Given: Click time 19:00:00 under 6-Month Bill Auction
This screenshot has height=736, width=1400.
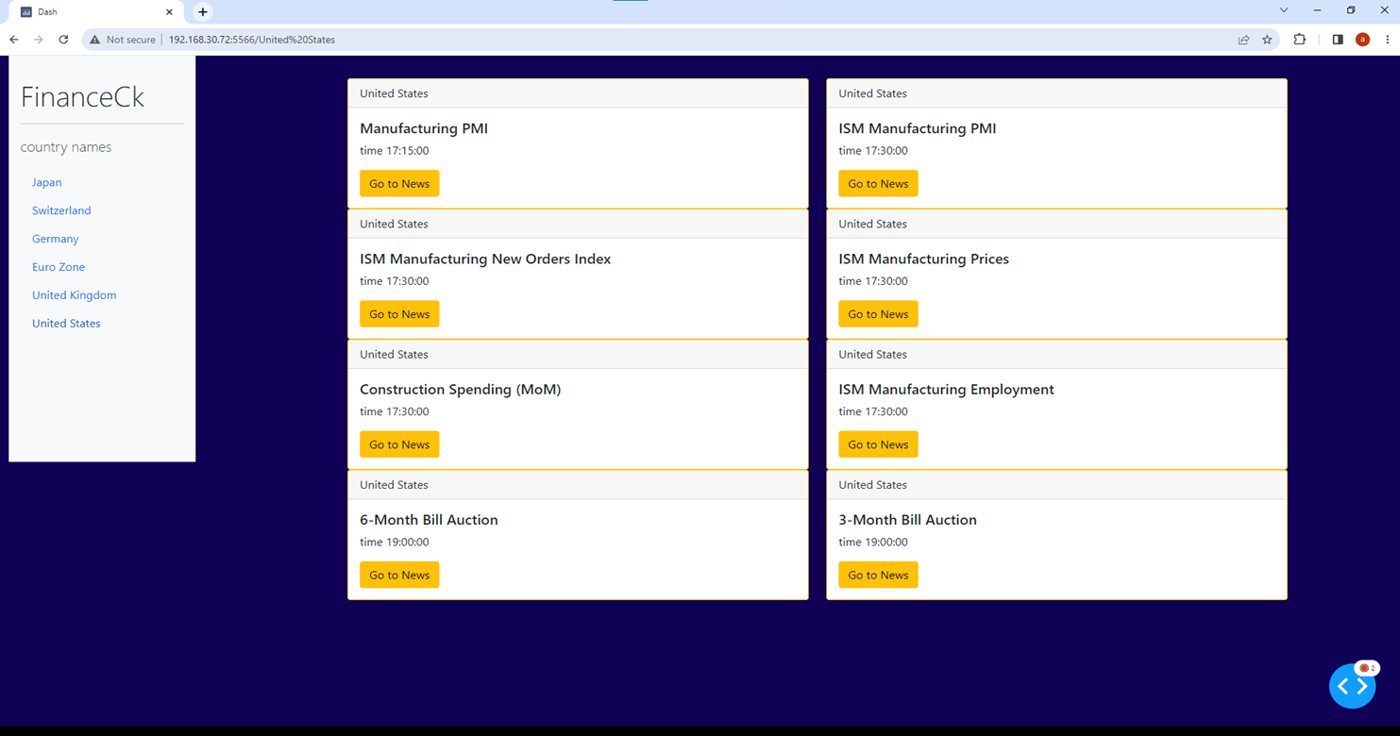Looking at the screenshot, I should 394,542.
